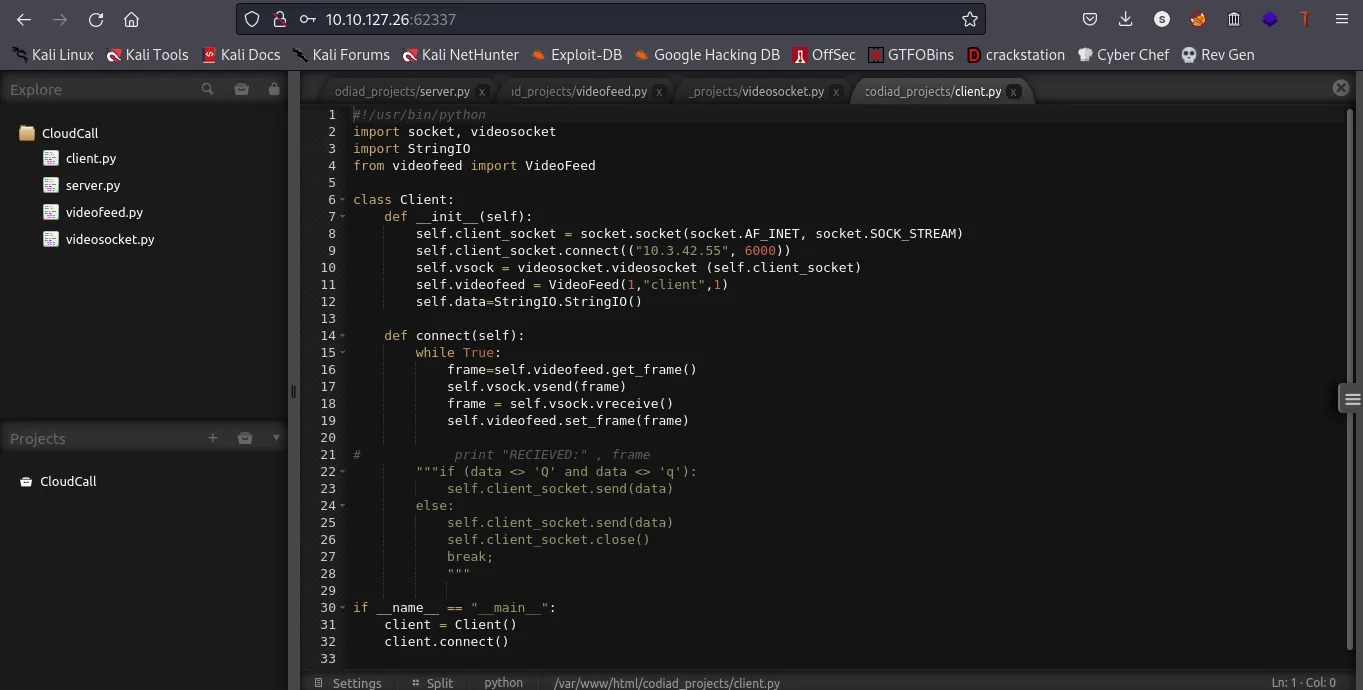Open the Kali Tools bookmark

(147, 55)
